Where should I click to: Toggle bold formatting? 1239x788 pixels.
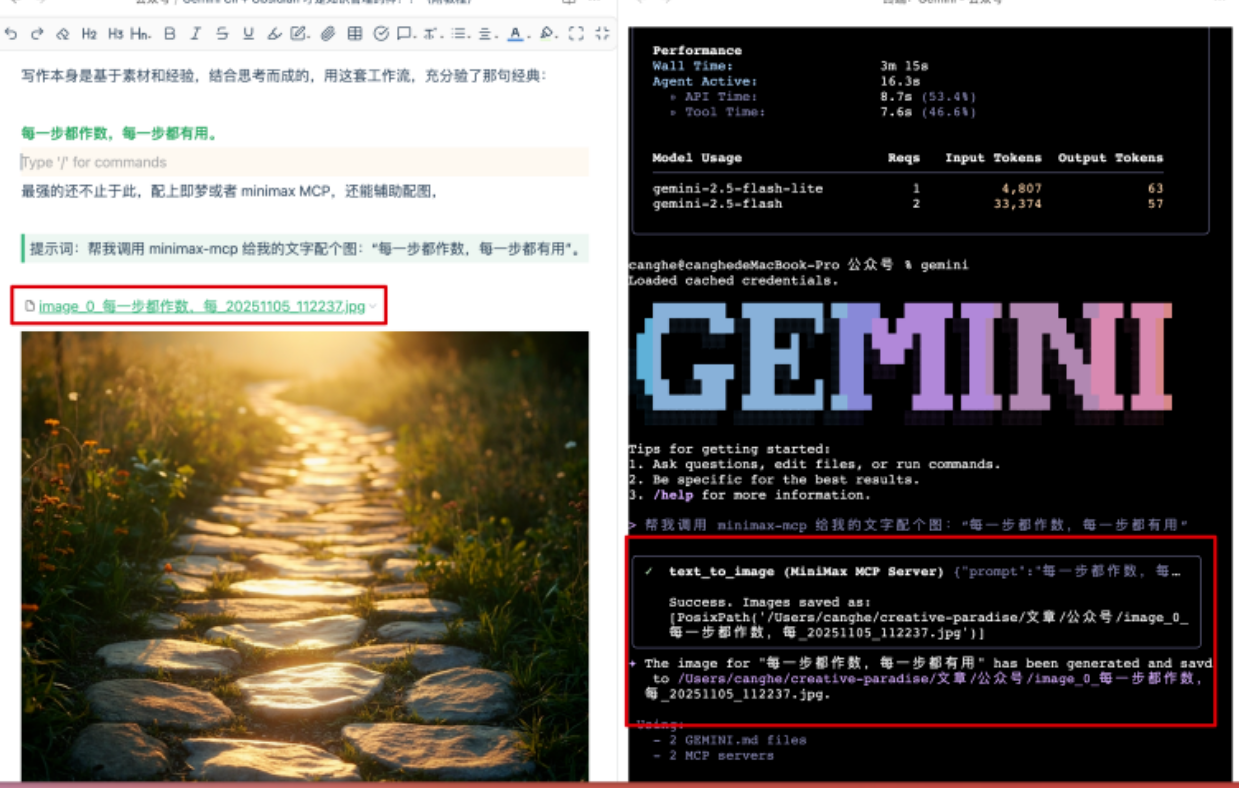click(170, 34)
